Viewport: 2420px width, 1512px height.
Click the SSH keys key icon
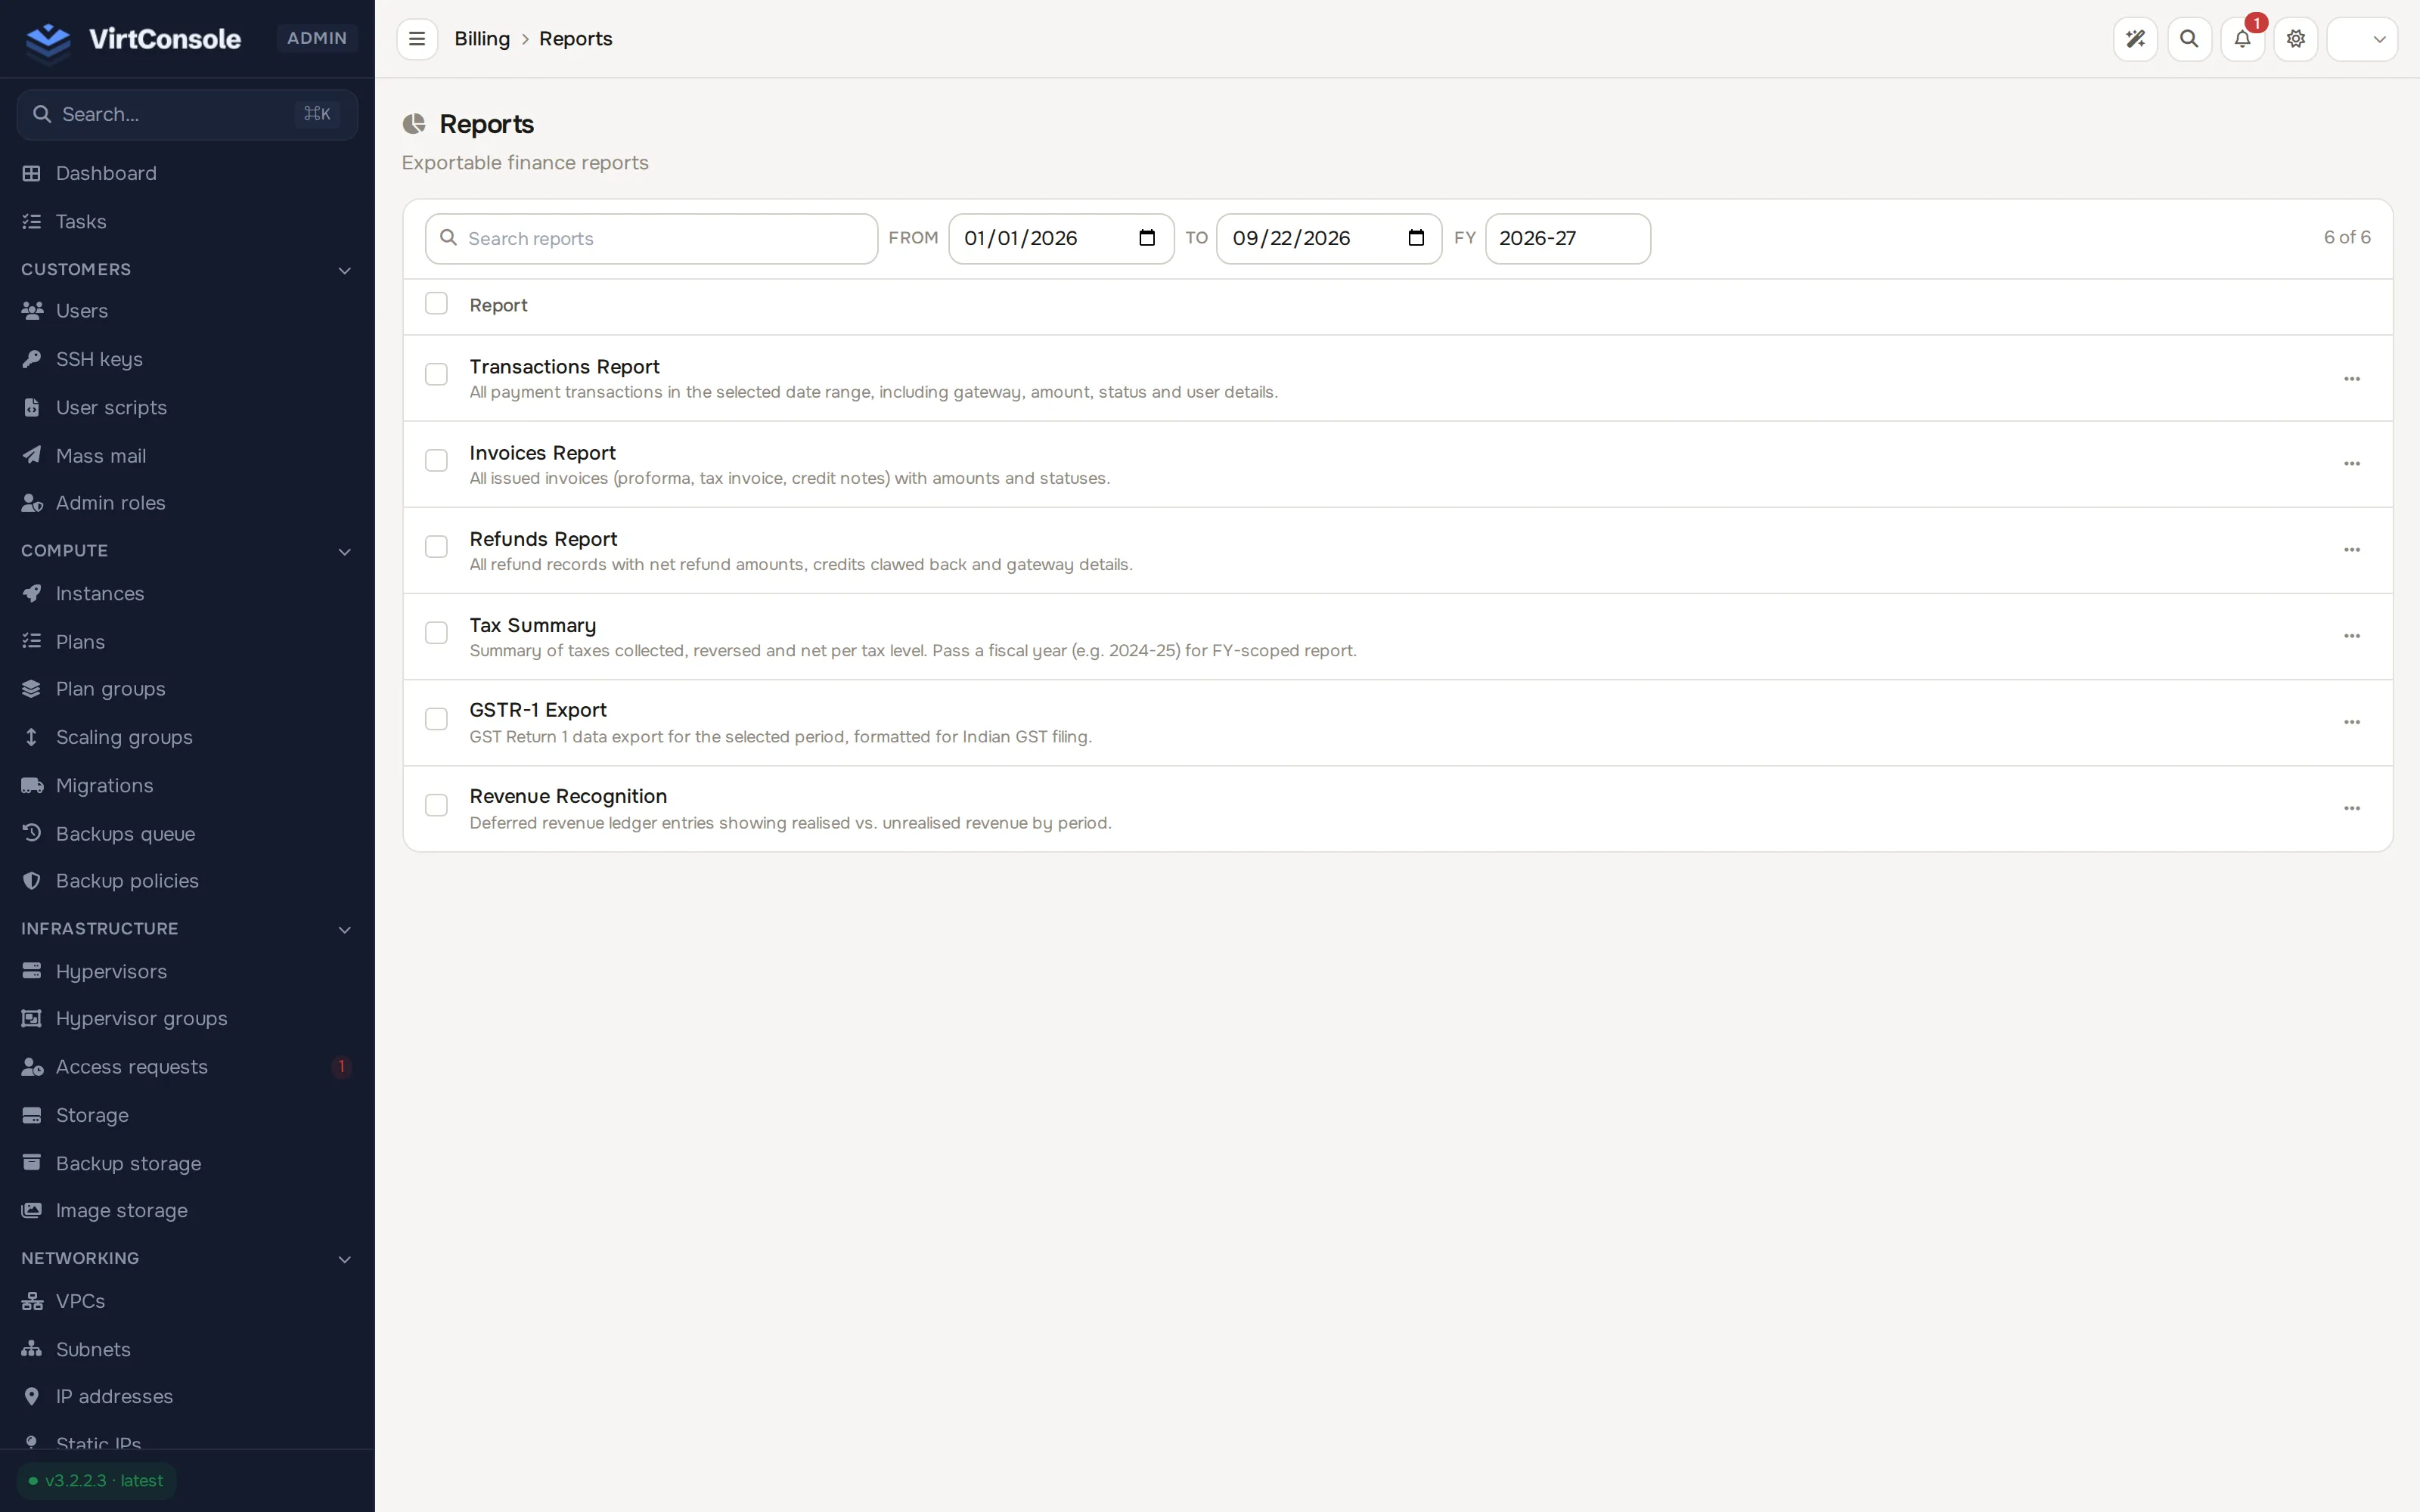[x=32, y=359]
